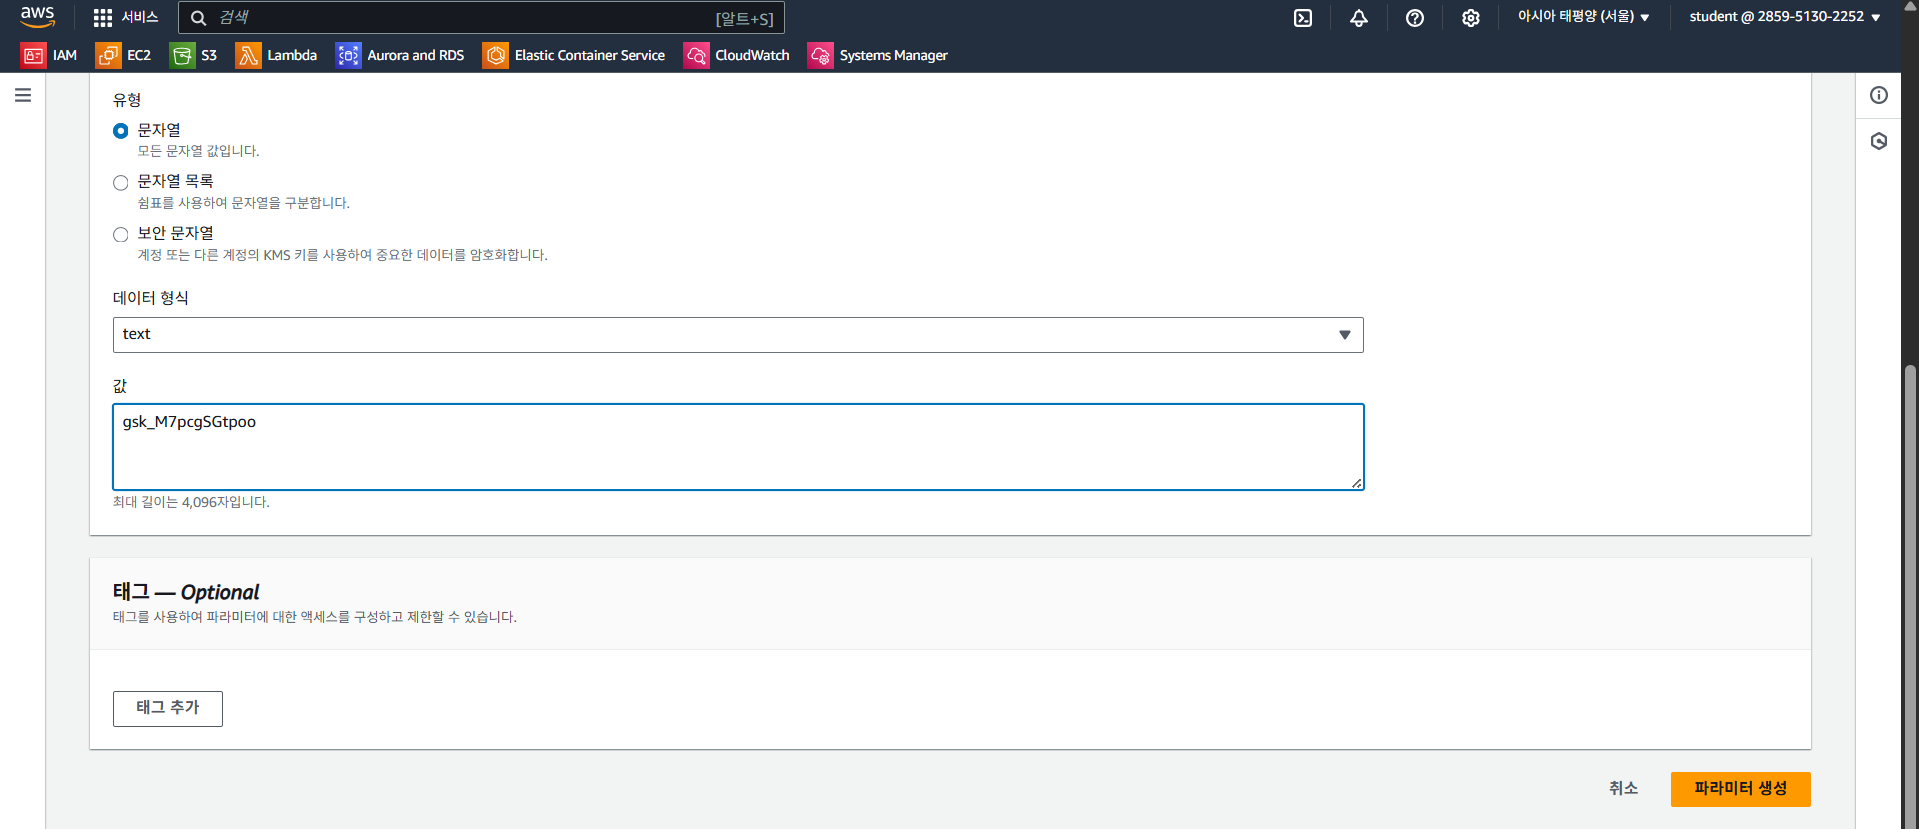Screen dimensions: 1919x829
Task: Select the 문자열 목록 radio button
Action: [x=121, y=182]
